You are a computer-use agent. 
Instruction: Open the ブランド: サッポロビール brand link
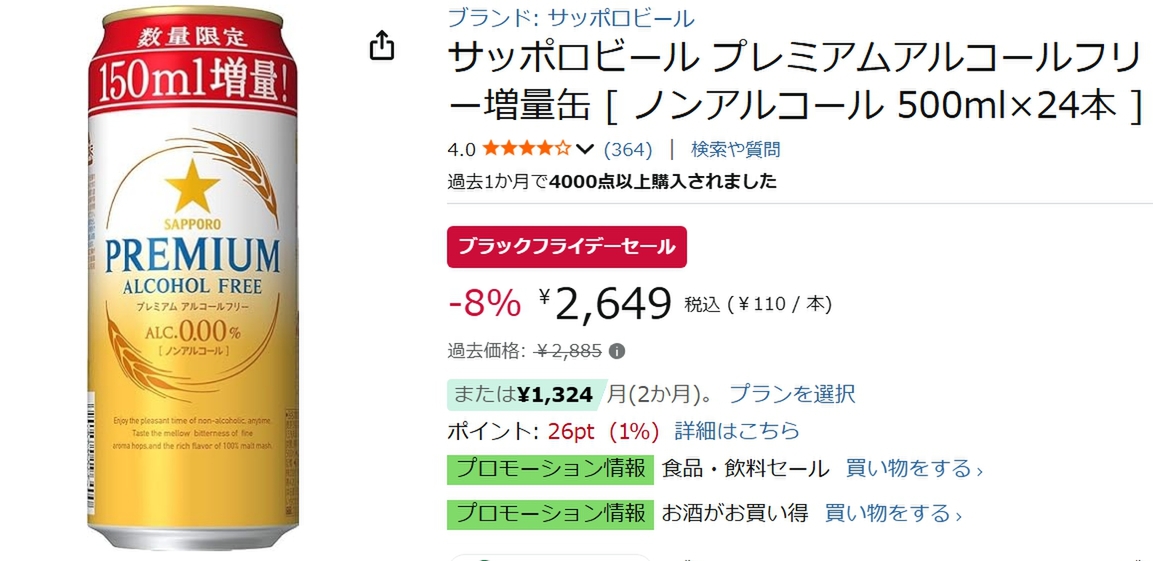coord(570,18)
